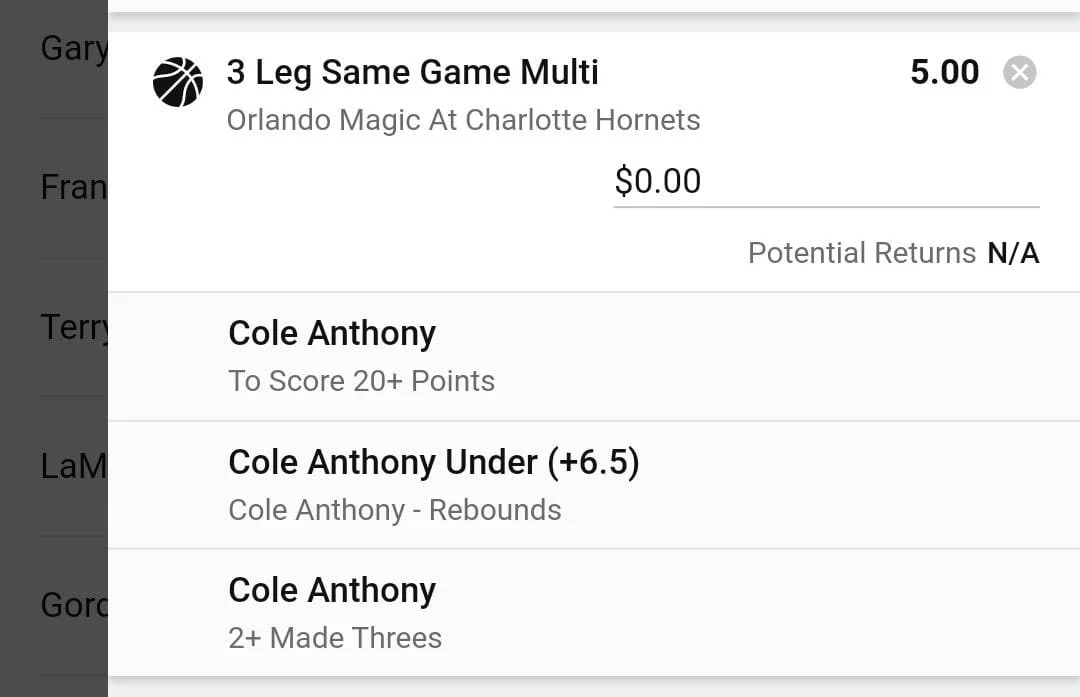Select the 3 Leg Same Game Multi title
Screen dimensions: 1080x697
click(x=412, y=72)
